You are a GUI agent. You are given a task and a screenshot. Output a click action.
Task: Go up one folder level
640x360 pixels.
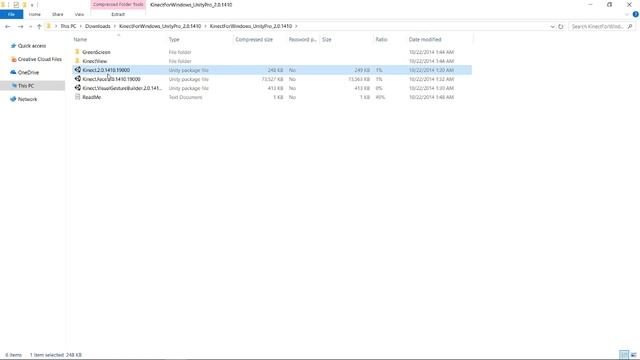[x=39, y=27]
